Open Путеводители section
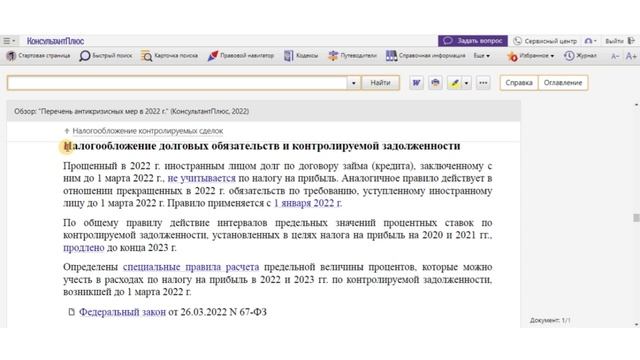This screenshot has height=360, width=640. 352,56
